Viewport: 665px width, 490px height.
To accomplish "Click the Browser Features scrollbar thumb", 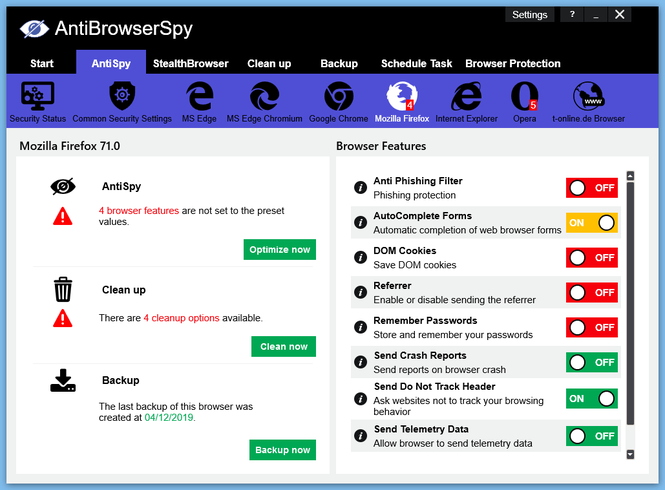I will point(630,303).
